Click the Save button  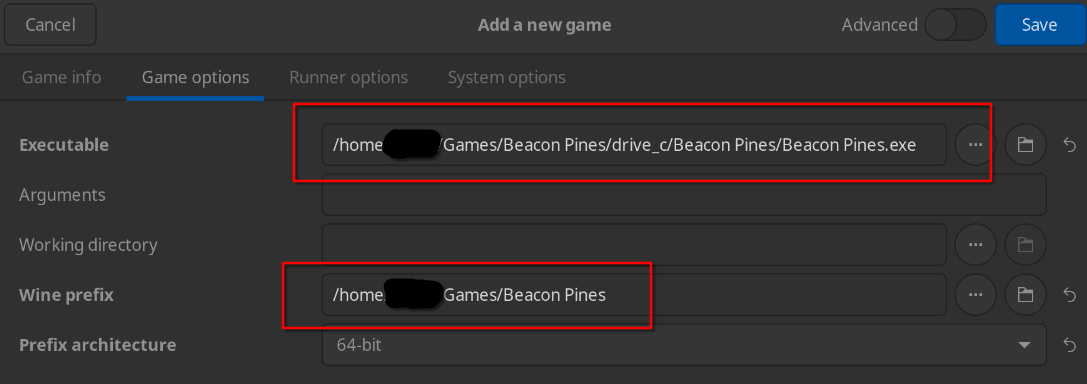tap(1040, 25)
